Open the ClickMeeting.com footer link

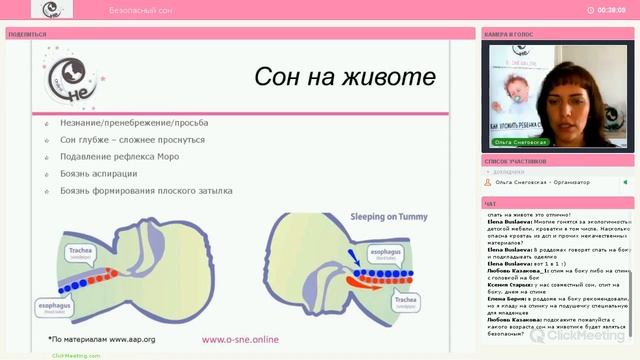76,356
